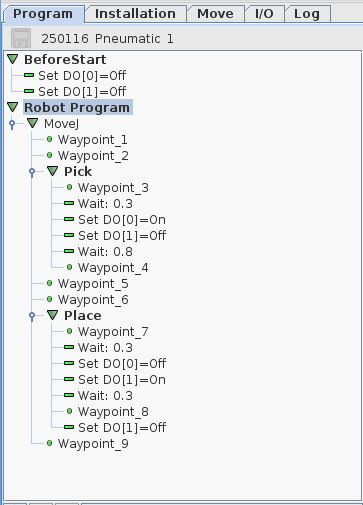Select the Waypoint_4 tree item
This screenshot has height=505, width=363.
[113, 268]
